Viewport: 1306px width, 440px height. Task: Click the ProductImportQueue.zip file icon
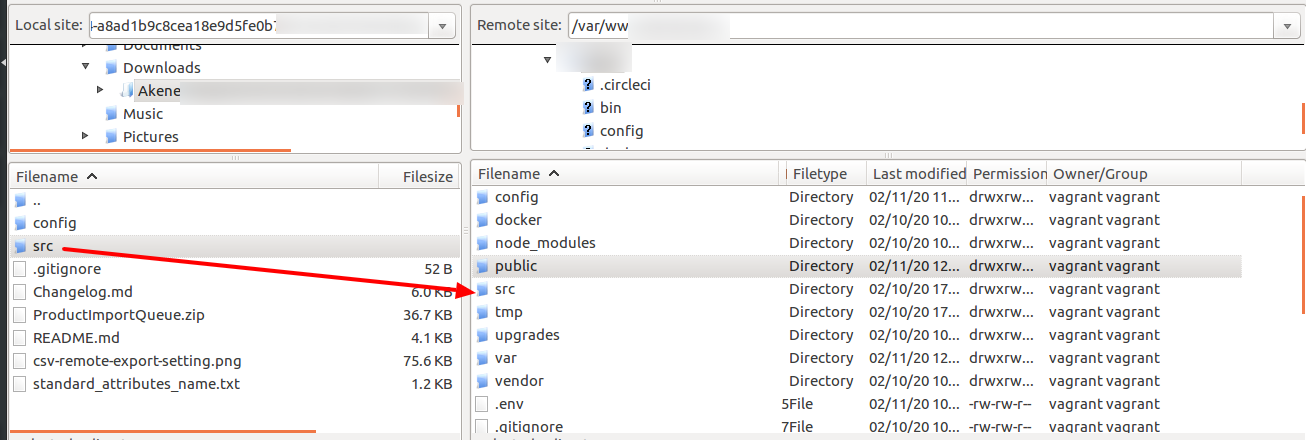[21, 315]
